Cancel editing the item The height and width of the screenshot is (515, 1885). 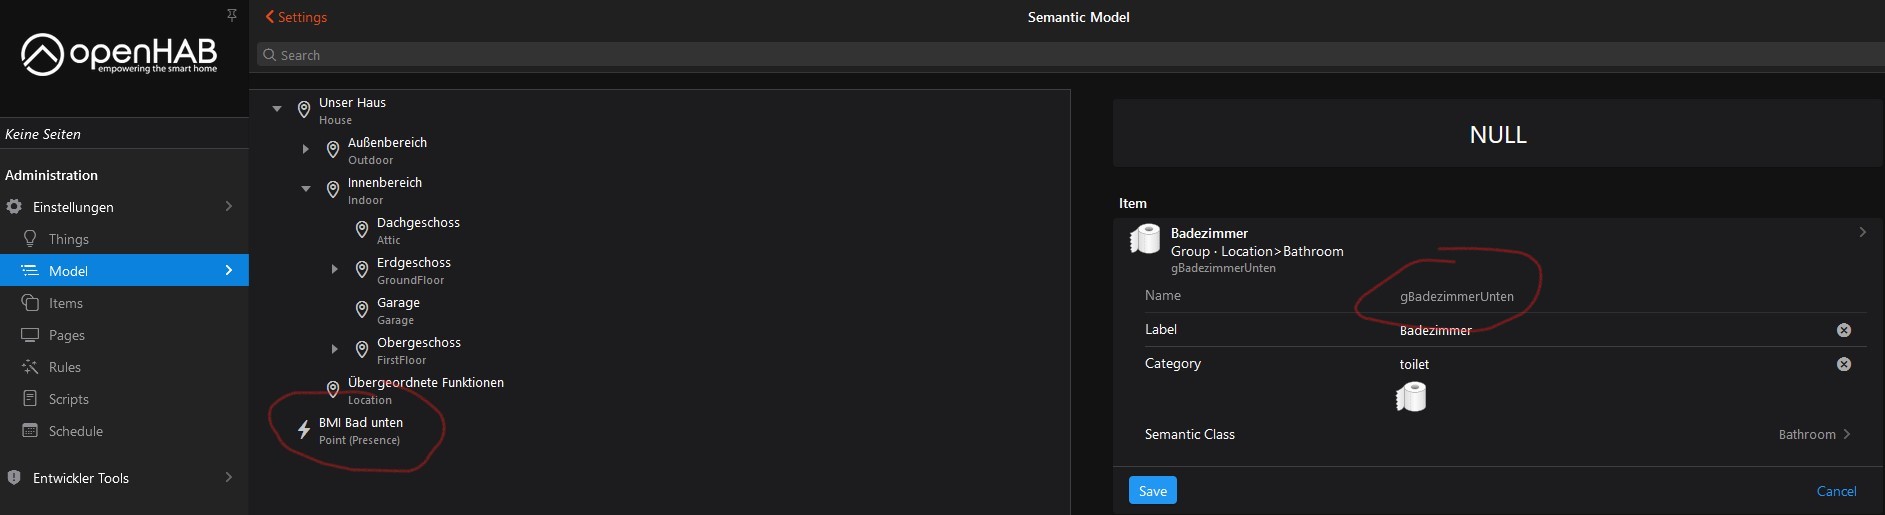coord(1836,491)
